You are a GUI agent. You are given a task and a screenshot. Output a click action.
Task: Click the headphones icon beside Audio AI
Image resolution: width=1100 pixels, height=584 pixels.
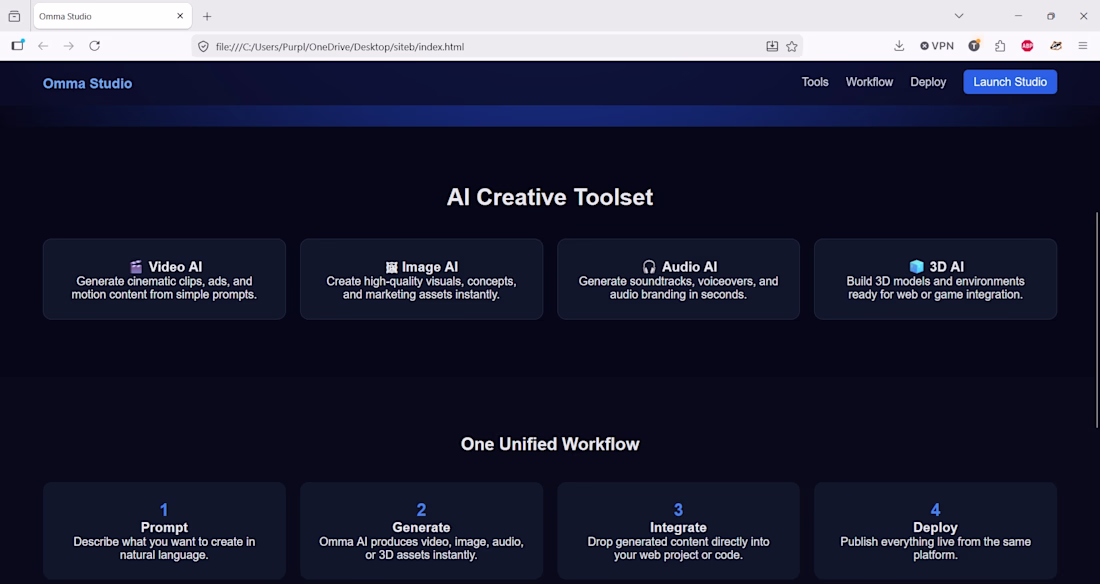(649, 267)
